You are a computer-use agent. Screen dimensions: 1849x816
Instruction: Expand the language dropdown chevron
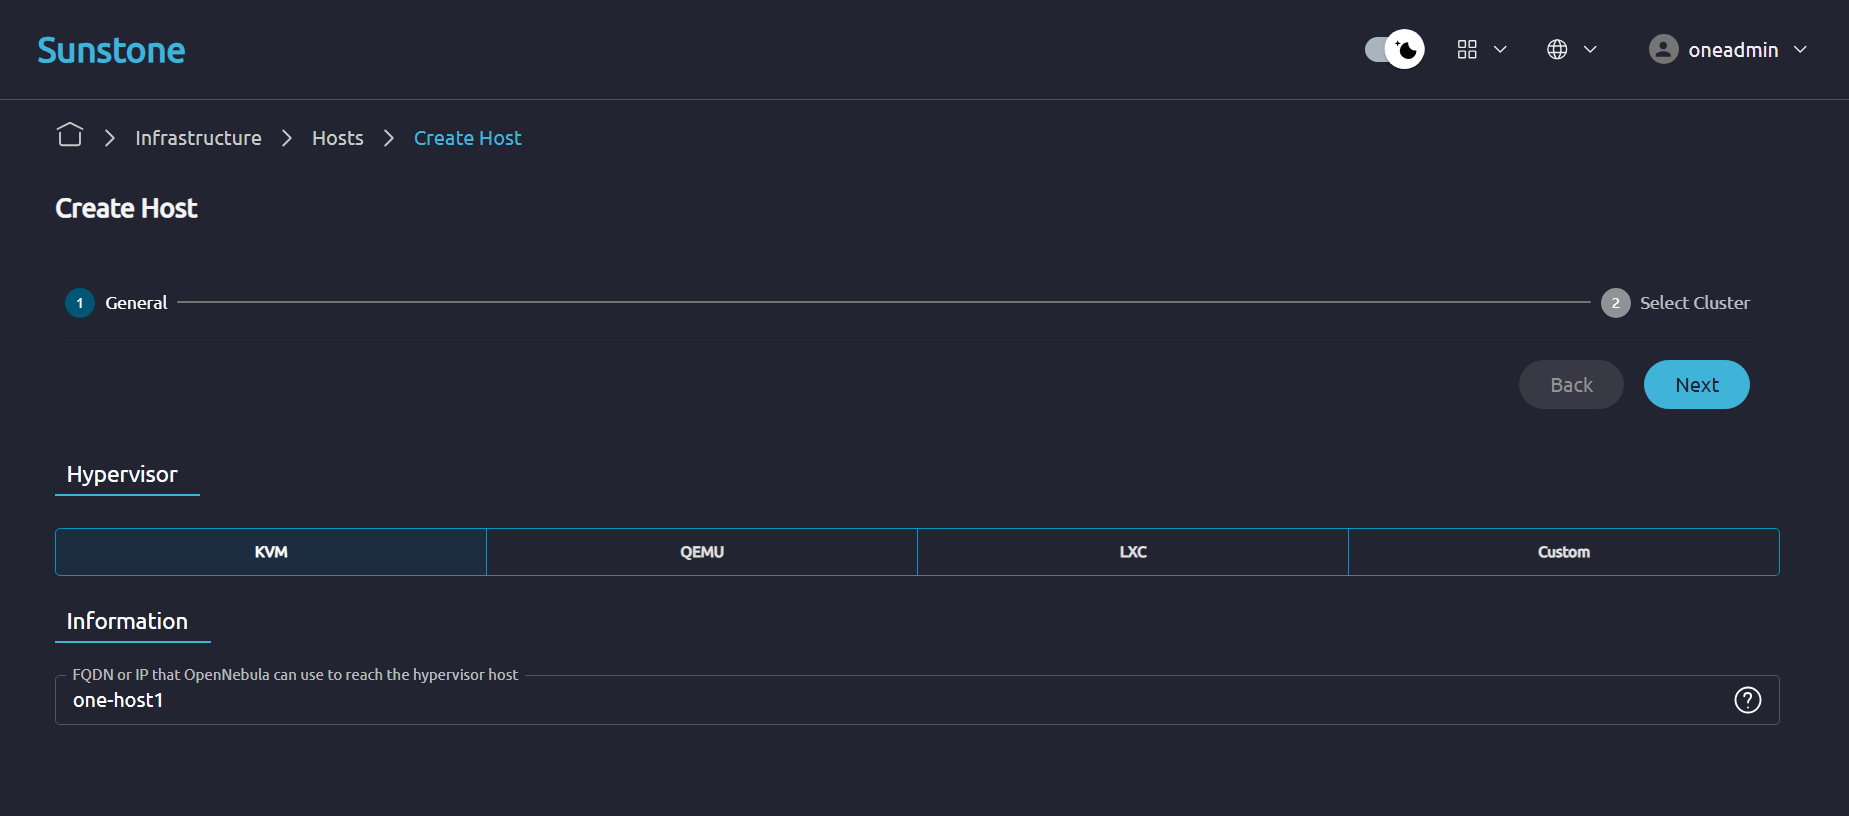tap(1590, 50)
